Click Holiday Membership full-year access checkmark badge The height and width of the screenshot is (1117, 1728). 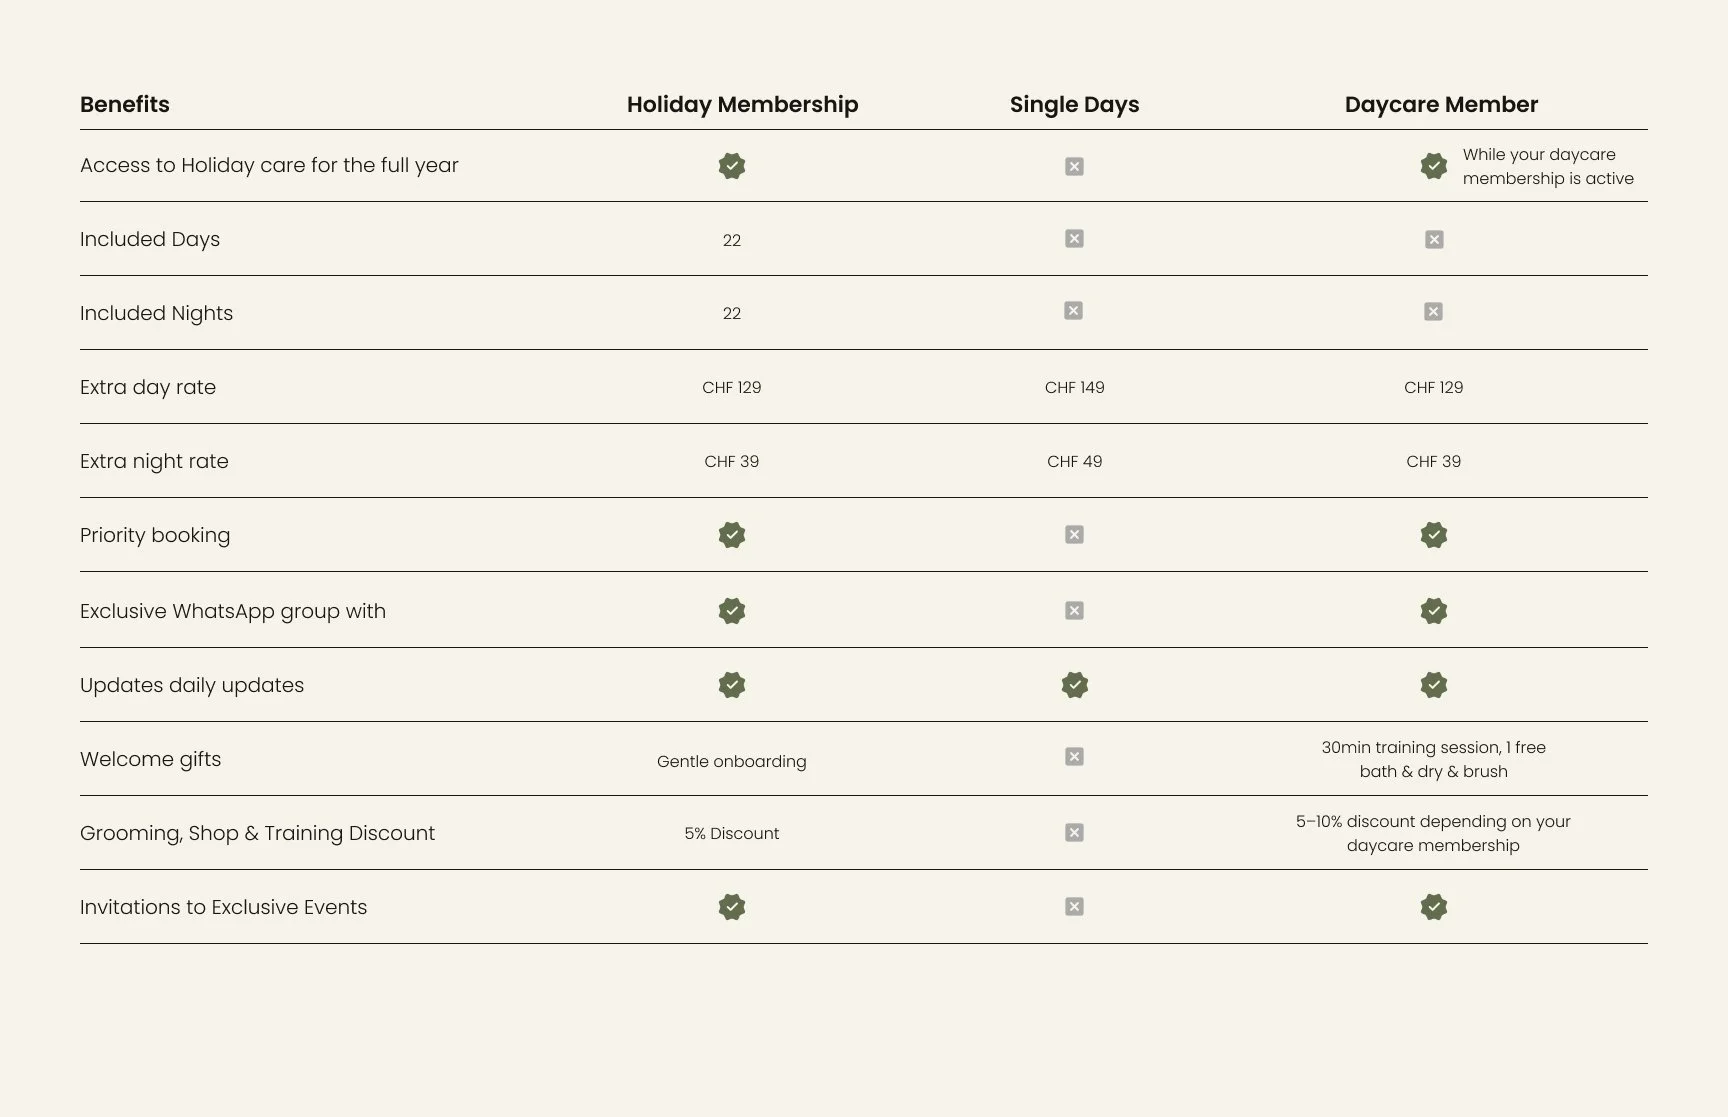click(x=732, y=166)
